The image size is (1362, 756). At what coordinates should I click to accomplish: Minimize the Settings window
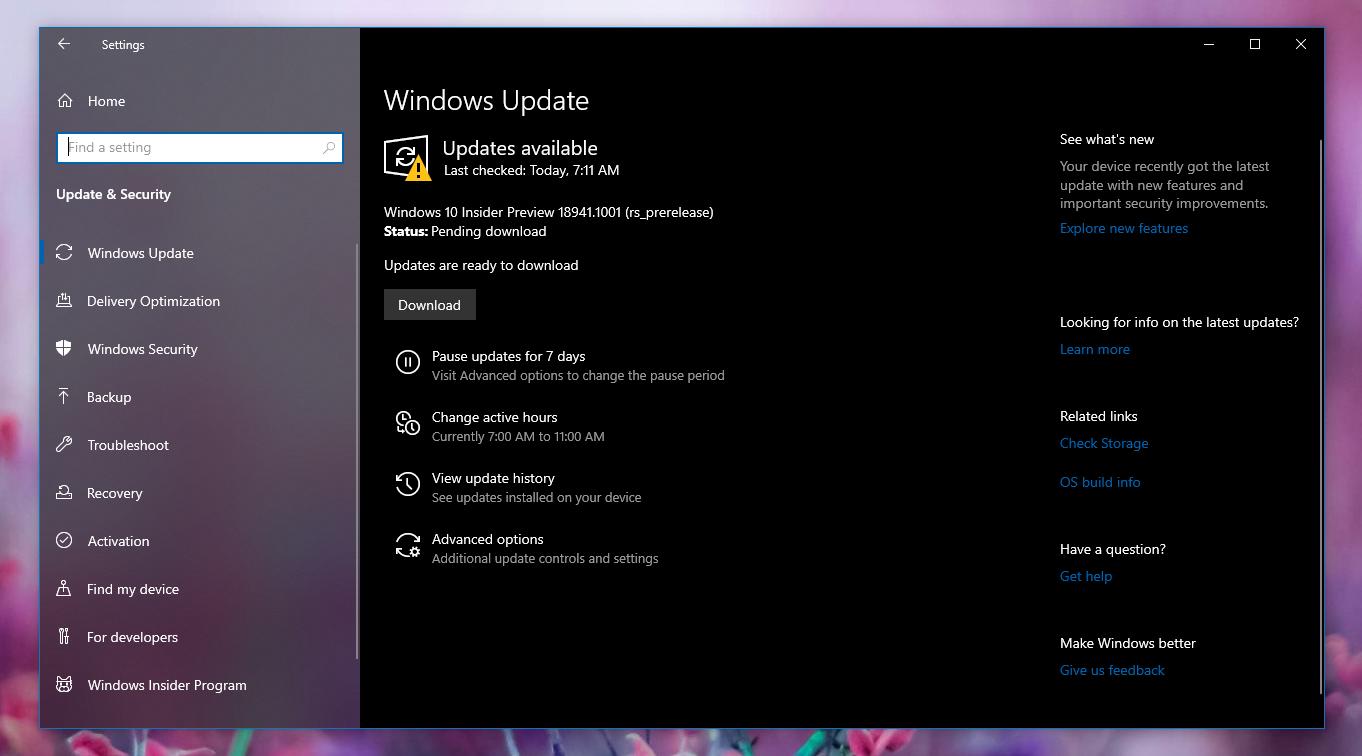1209,44
